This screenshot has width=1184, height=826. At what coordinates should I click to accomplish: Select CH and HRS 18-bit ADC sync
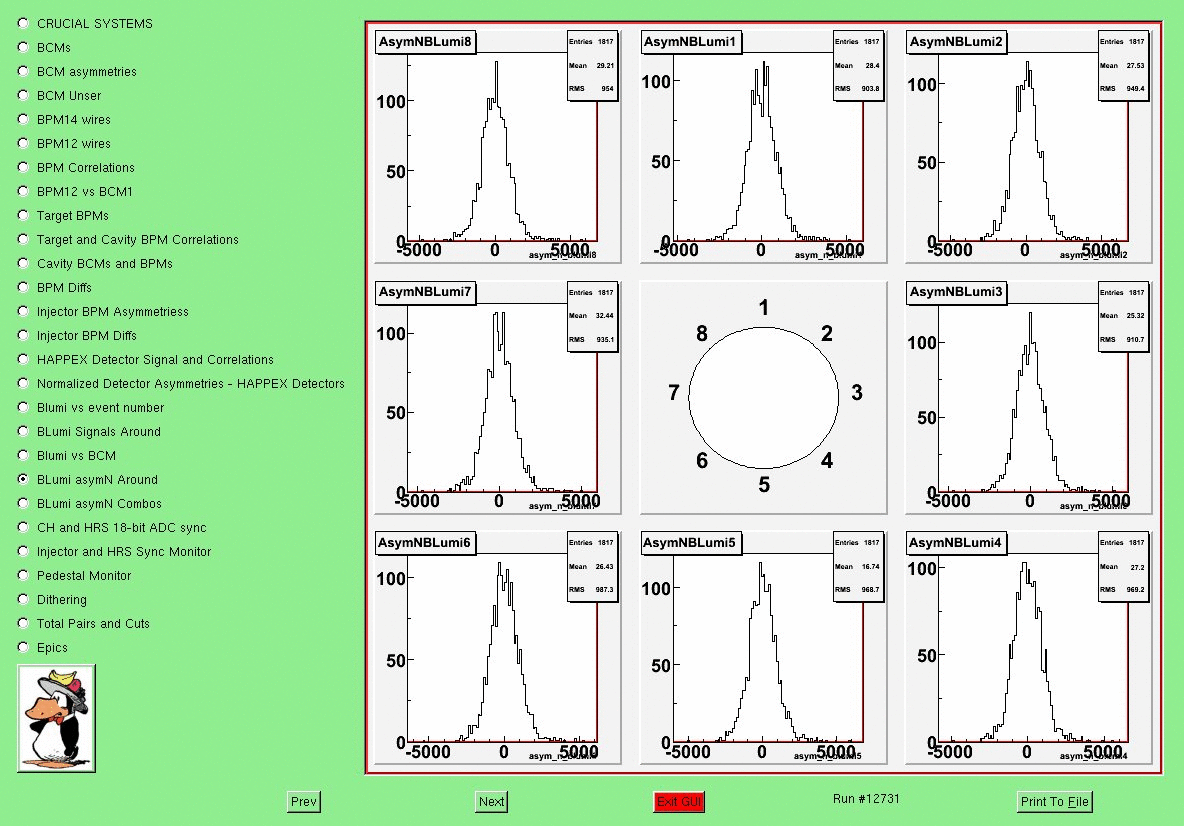[23, 528]
